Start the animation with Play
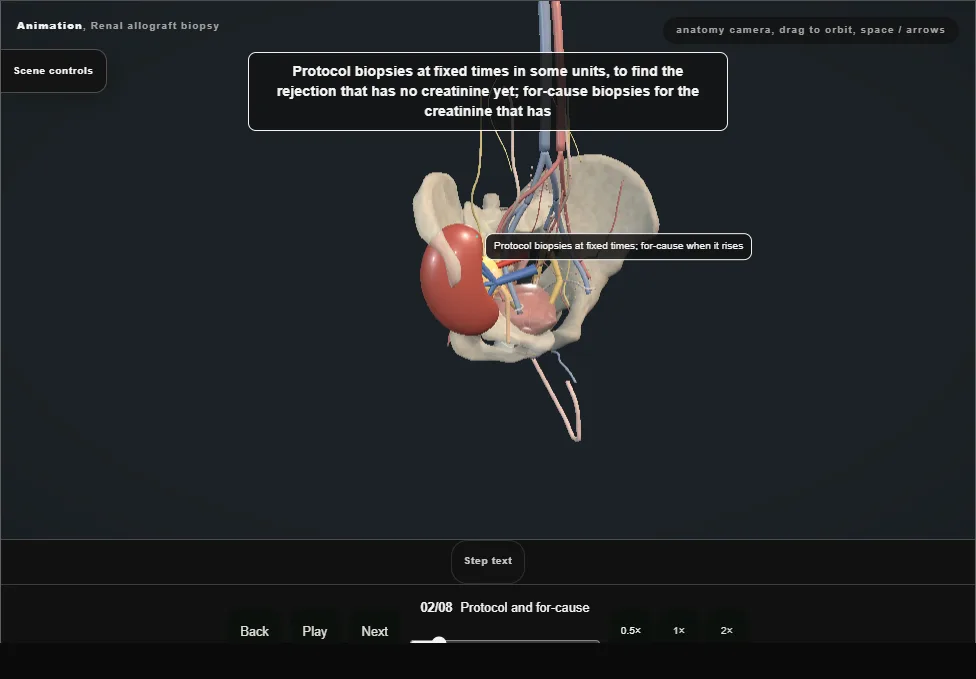Image resolution: width=976 pixels, height=679 pixels. coord(315,630)
